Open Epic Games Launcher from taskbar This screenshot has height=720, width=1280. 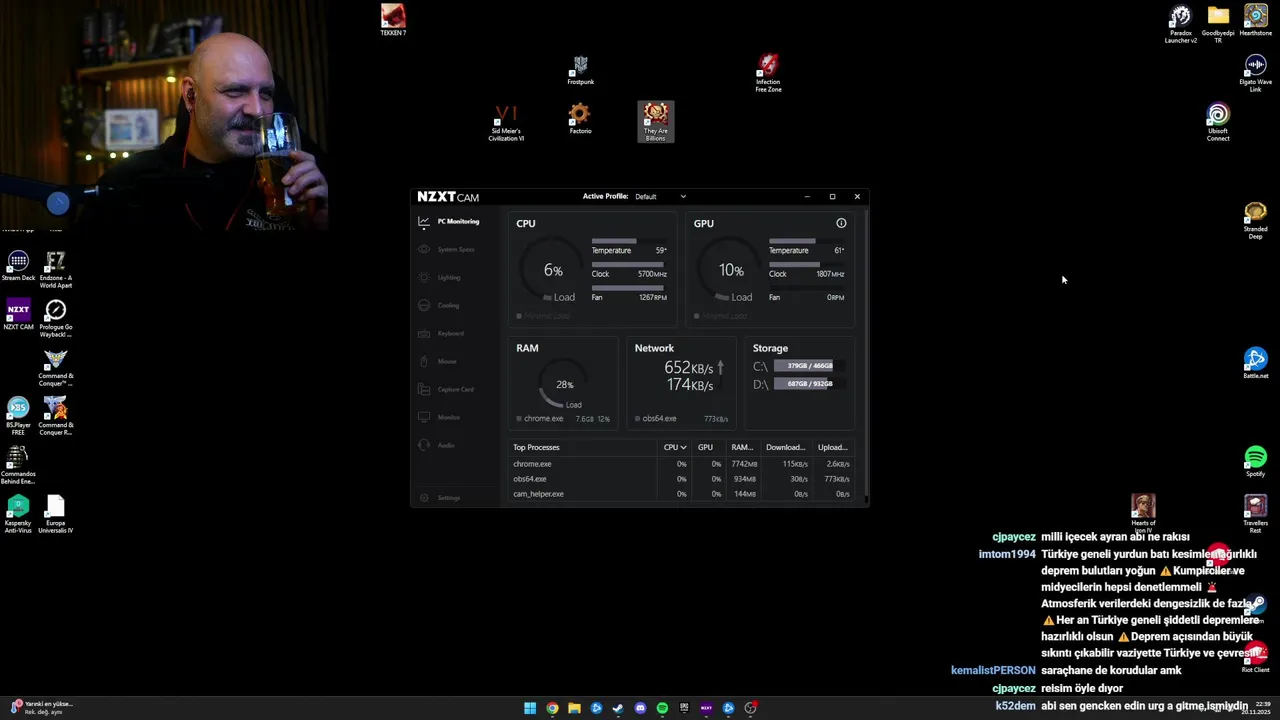(x=684, y=708)
